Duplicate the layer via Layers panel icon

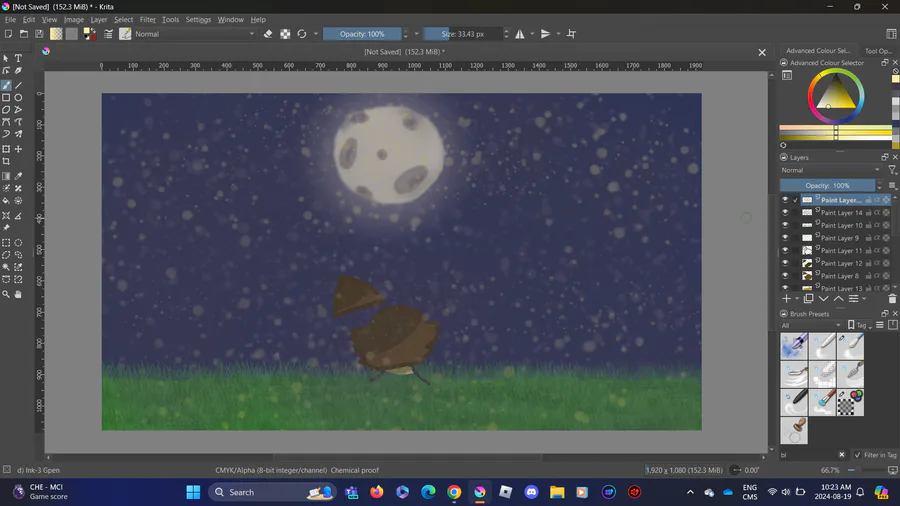pyautogui.click(x=809, y=298)
